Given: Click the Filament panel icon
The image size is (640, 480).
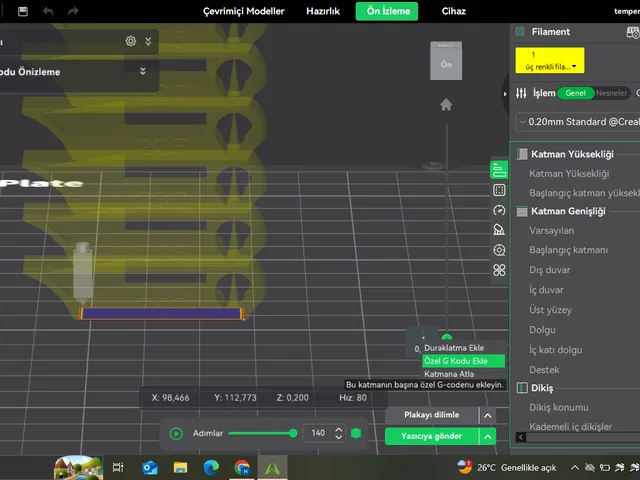Looking at the screenshot, I should (520, 31).
